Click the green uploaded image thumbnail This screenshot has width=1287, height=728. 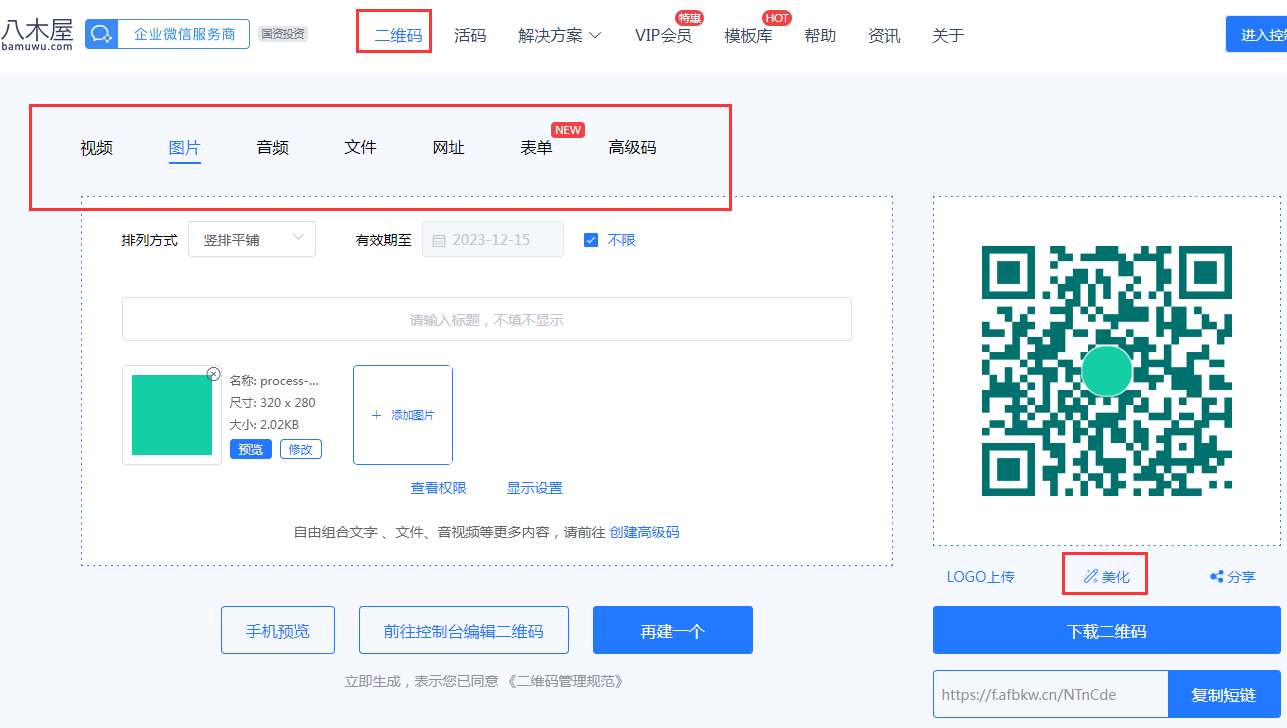coord(172,415)
